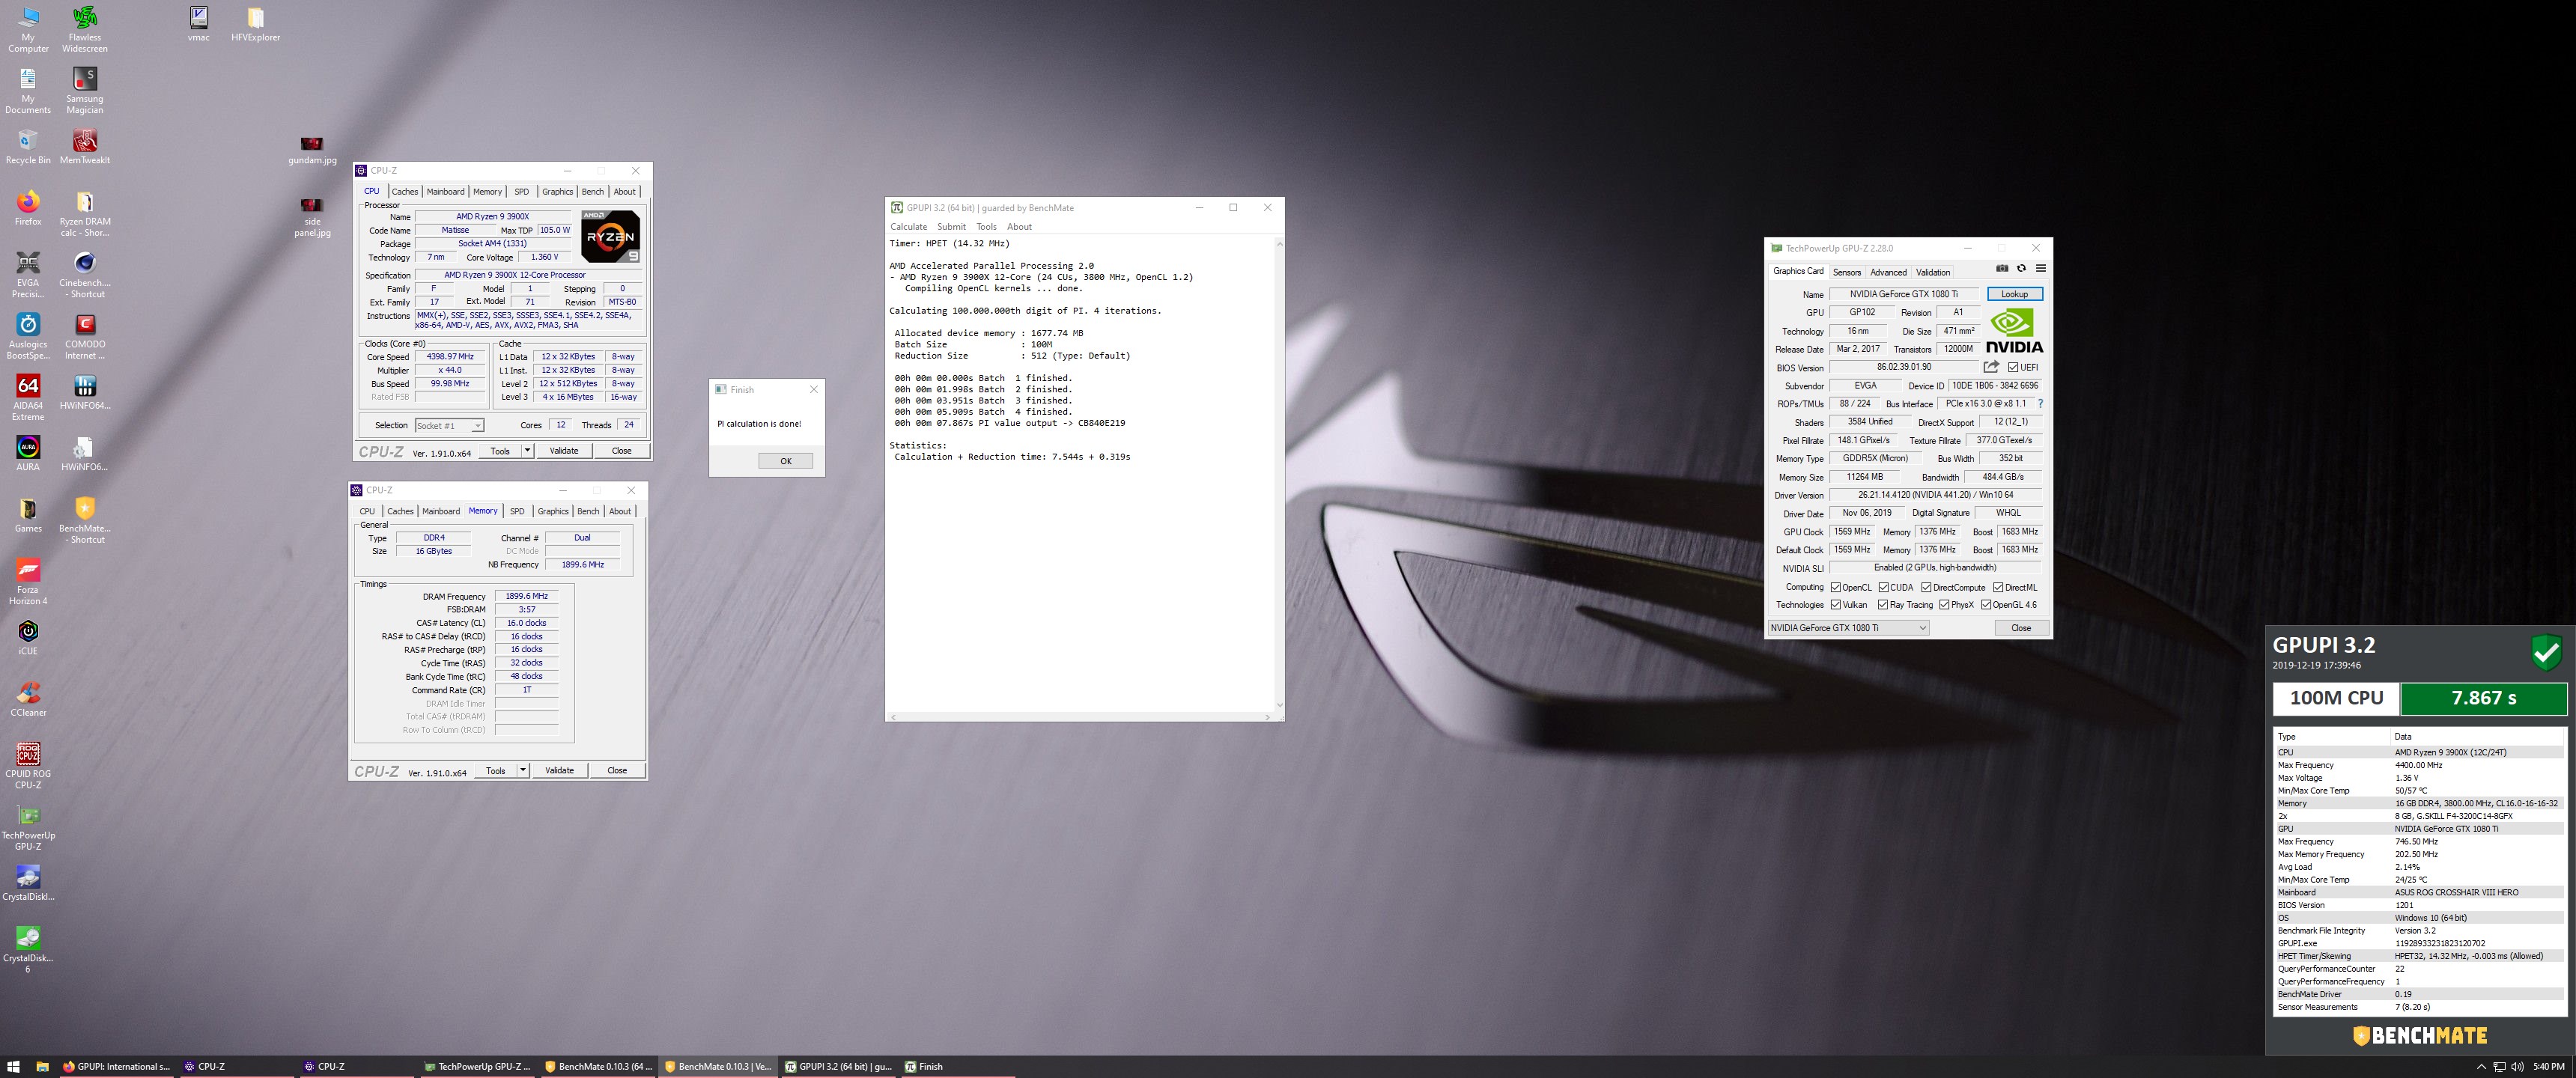This screenshot has height=1078, width=2576.
Task: Toggle the Vulkan checkbox in GPU-Z
Action: point(1835,604)
